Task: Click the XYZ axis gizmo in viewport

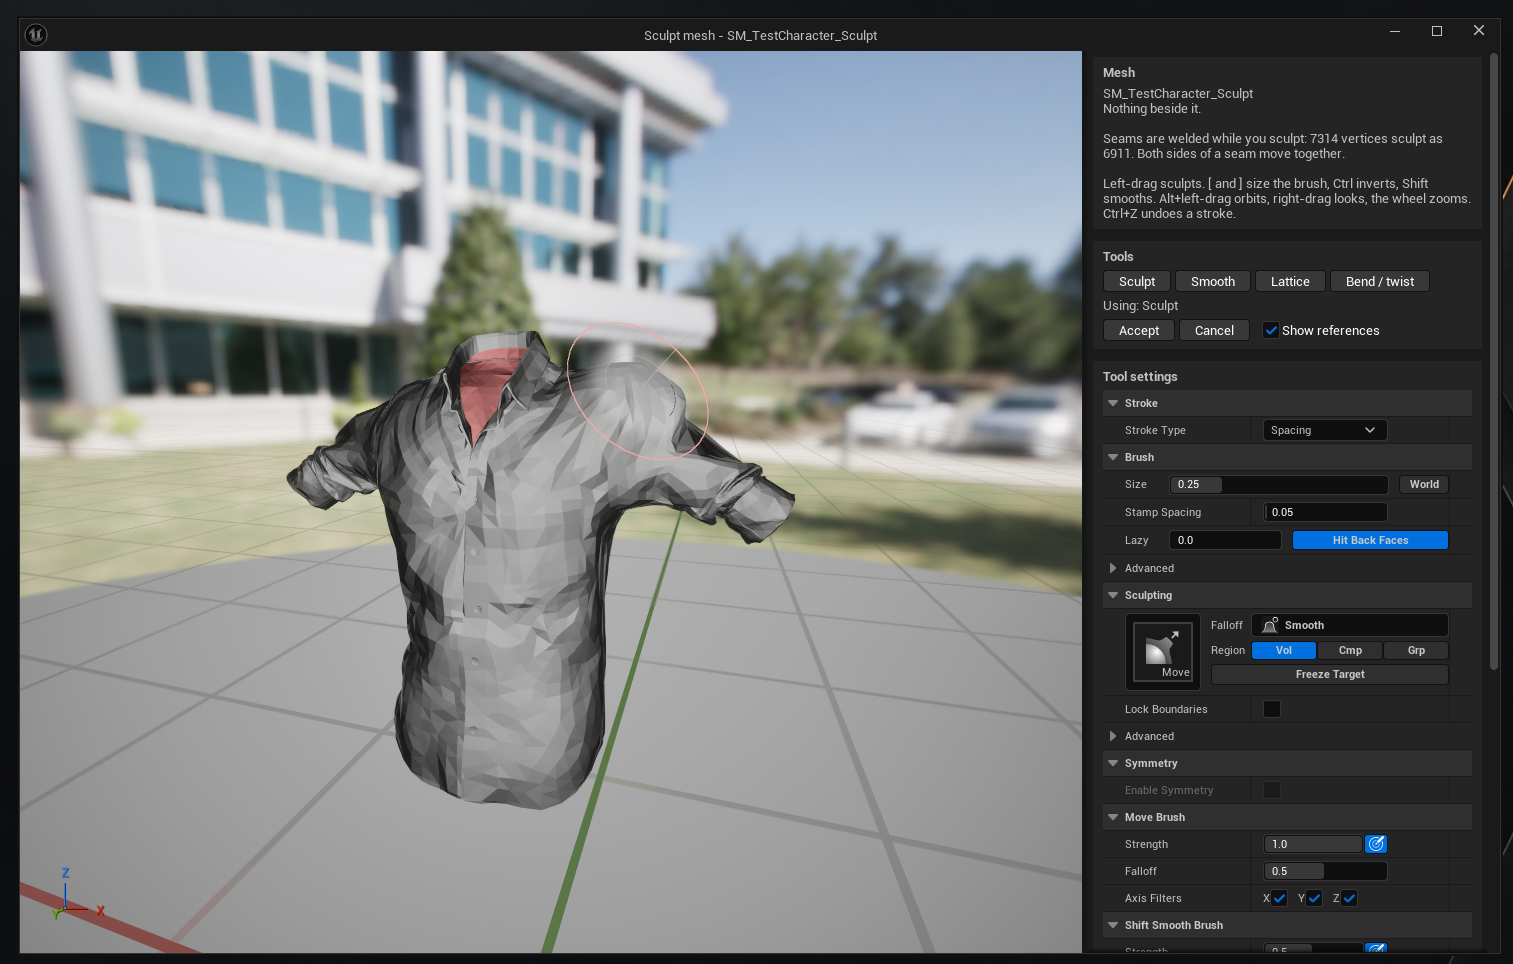Action: tap(76, 895)
